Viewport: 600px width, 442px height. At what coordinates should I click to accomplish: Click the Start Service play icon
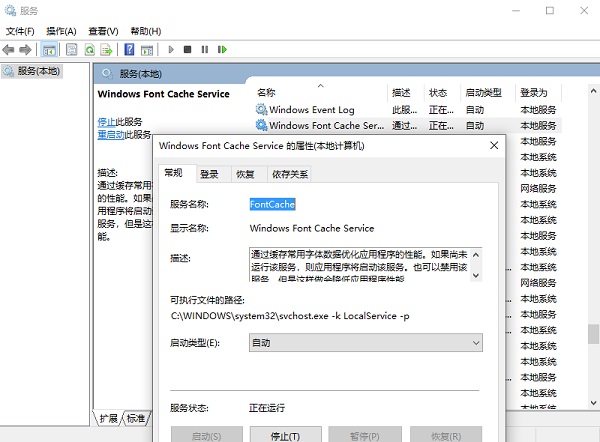click(x=171, y=49)
